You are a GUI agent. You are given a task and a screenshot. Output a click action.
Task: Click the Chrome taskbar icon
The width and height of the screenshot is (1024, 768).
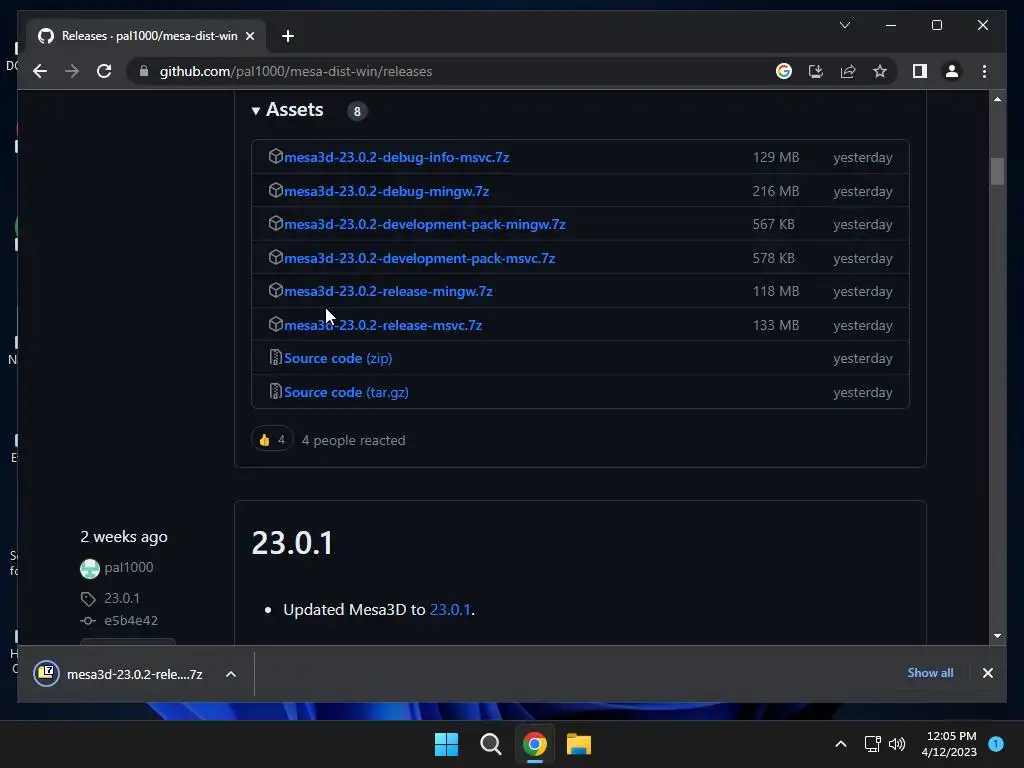tap(535, 744)
